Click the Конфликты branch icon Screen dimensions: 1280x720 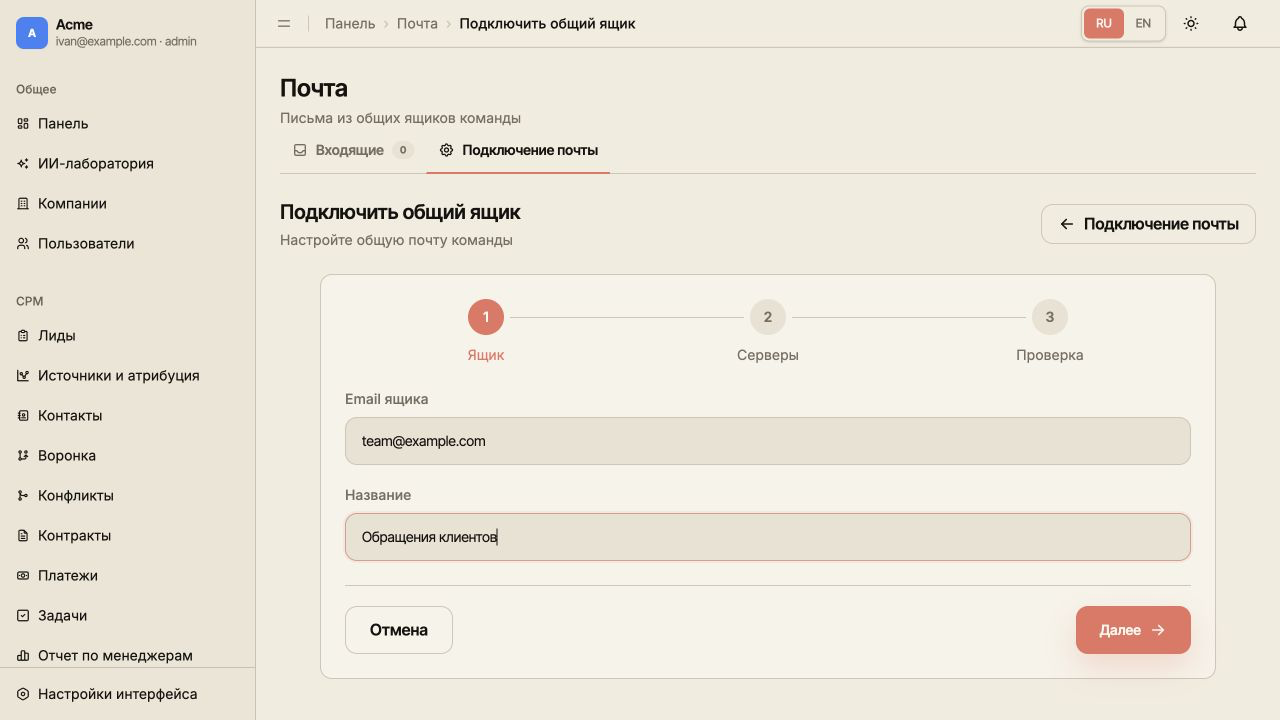tap(23, 495)
